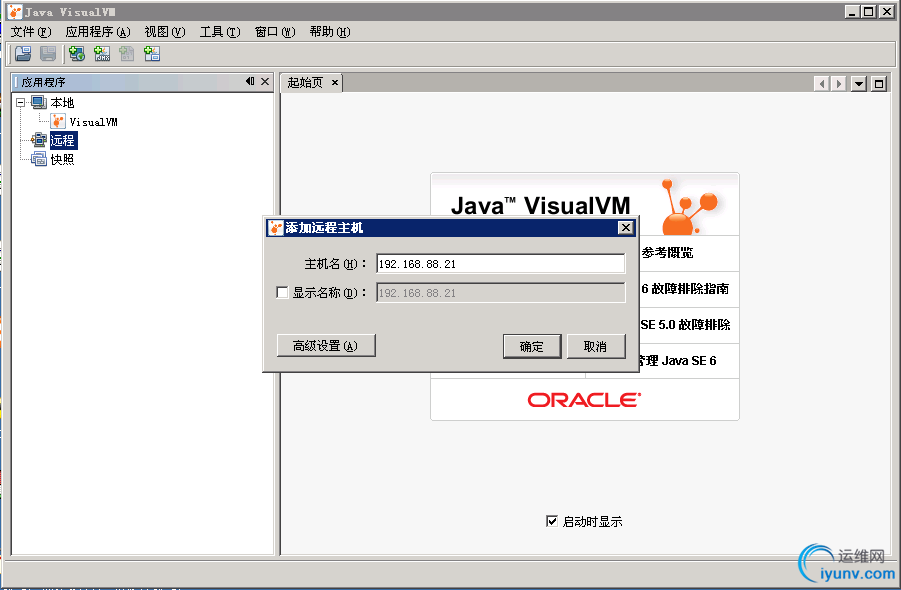Close the 应用程序 panel
The height and width of the screenshot is (590, 901).
point(265,82)
